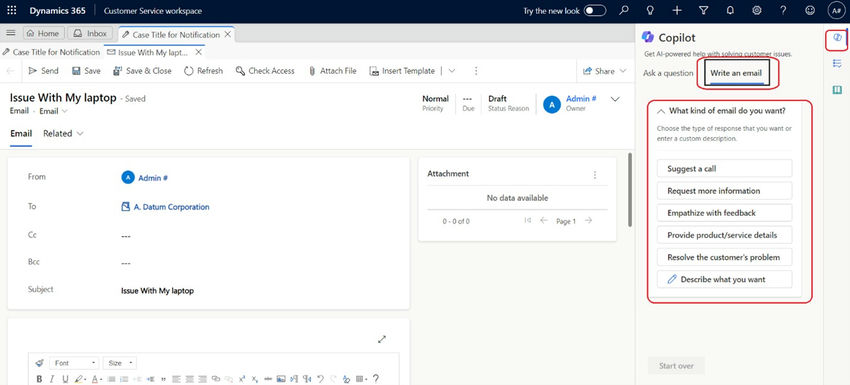The image size is (850, 385).
Task: Click Attach File
Action: (x=332, y=71)
